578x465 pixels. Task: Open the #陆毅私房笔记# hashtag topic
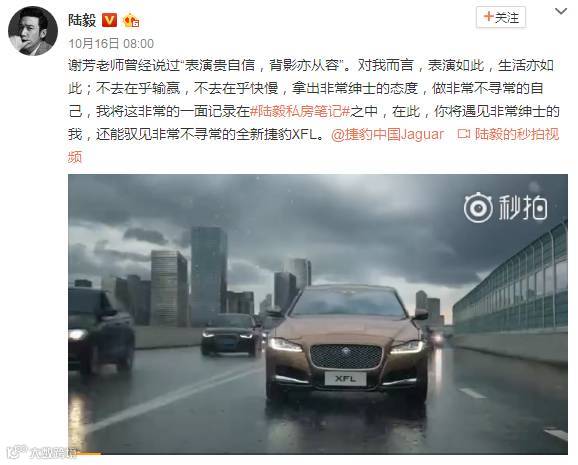tap(300, 111)
